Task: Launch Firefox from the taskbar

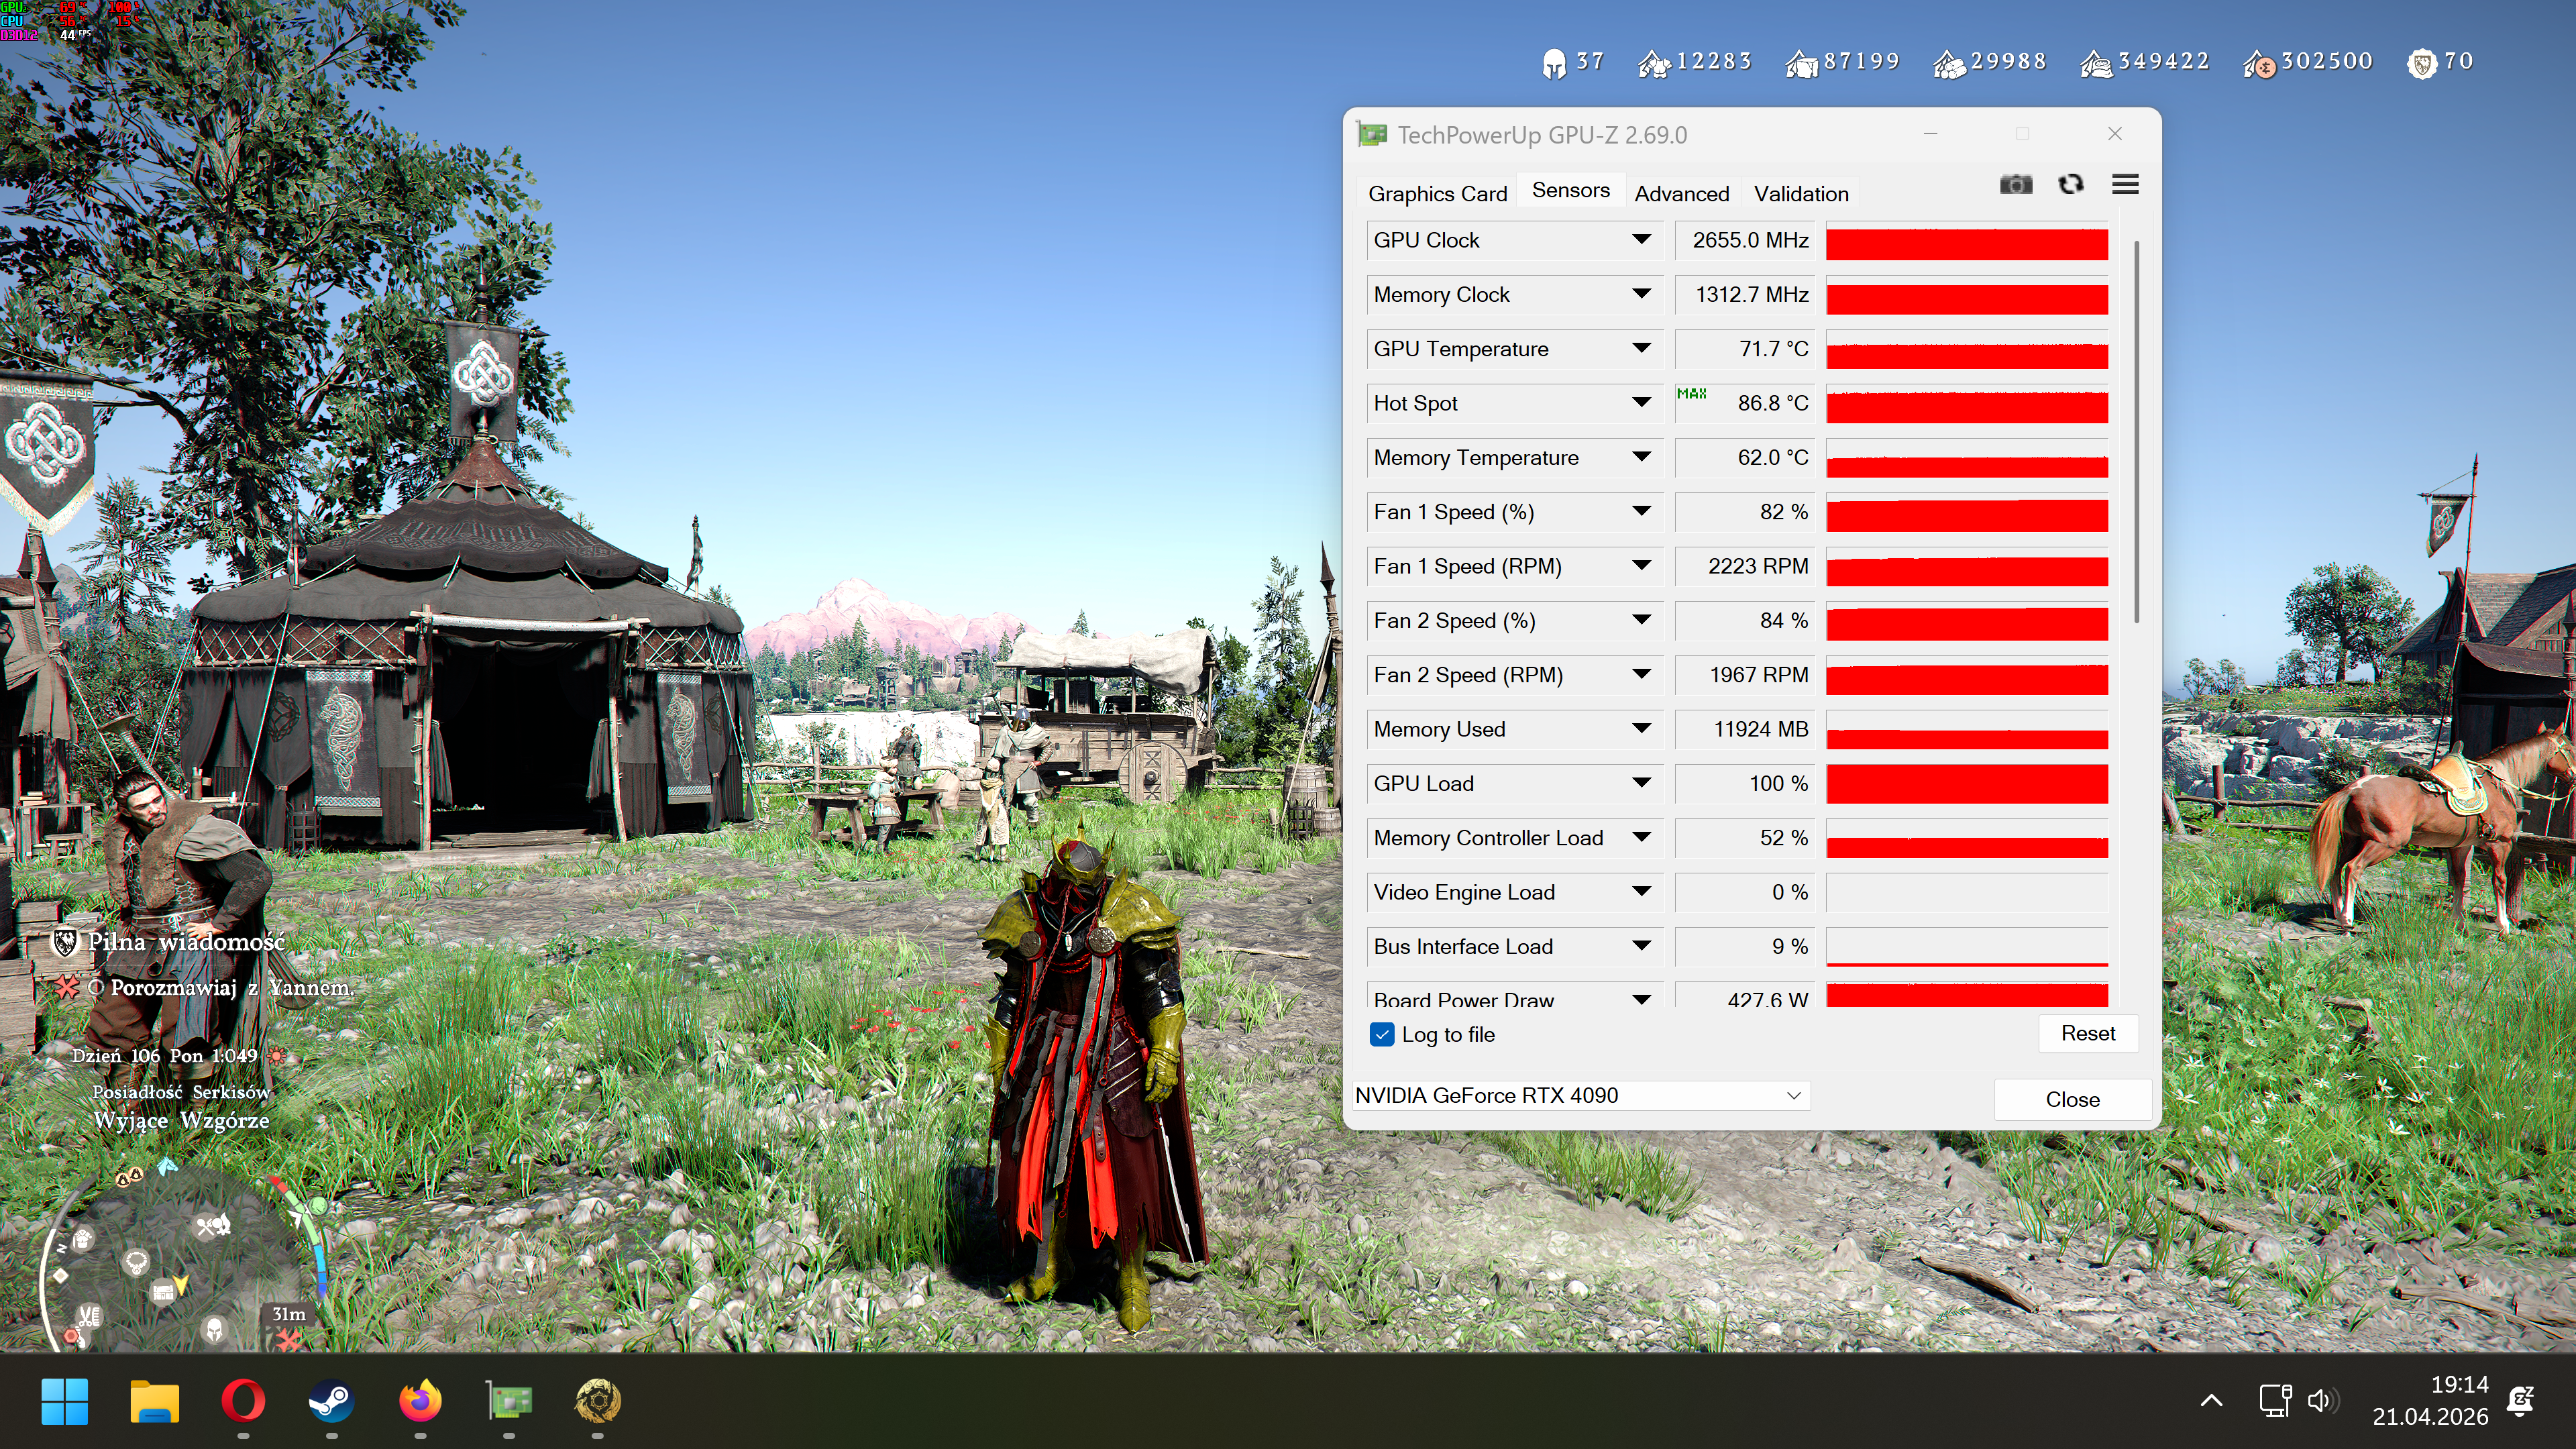Action: pos(420,1401)
